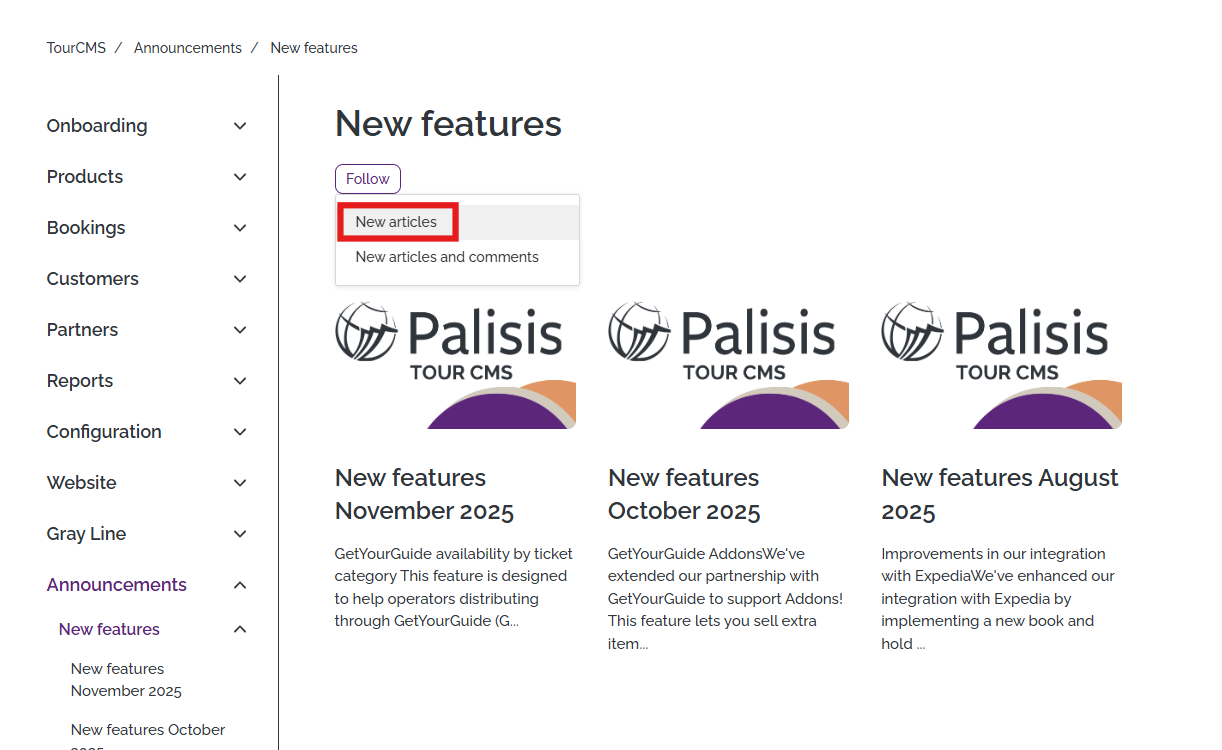
Task: Open Website in sidebar
Action: point(82,483)
